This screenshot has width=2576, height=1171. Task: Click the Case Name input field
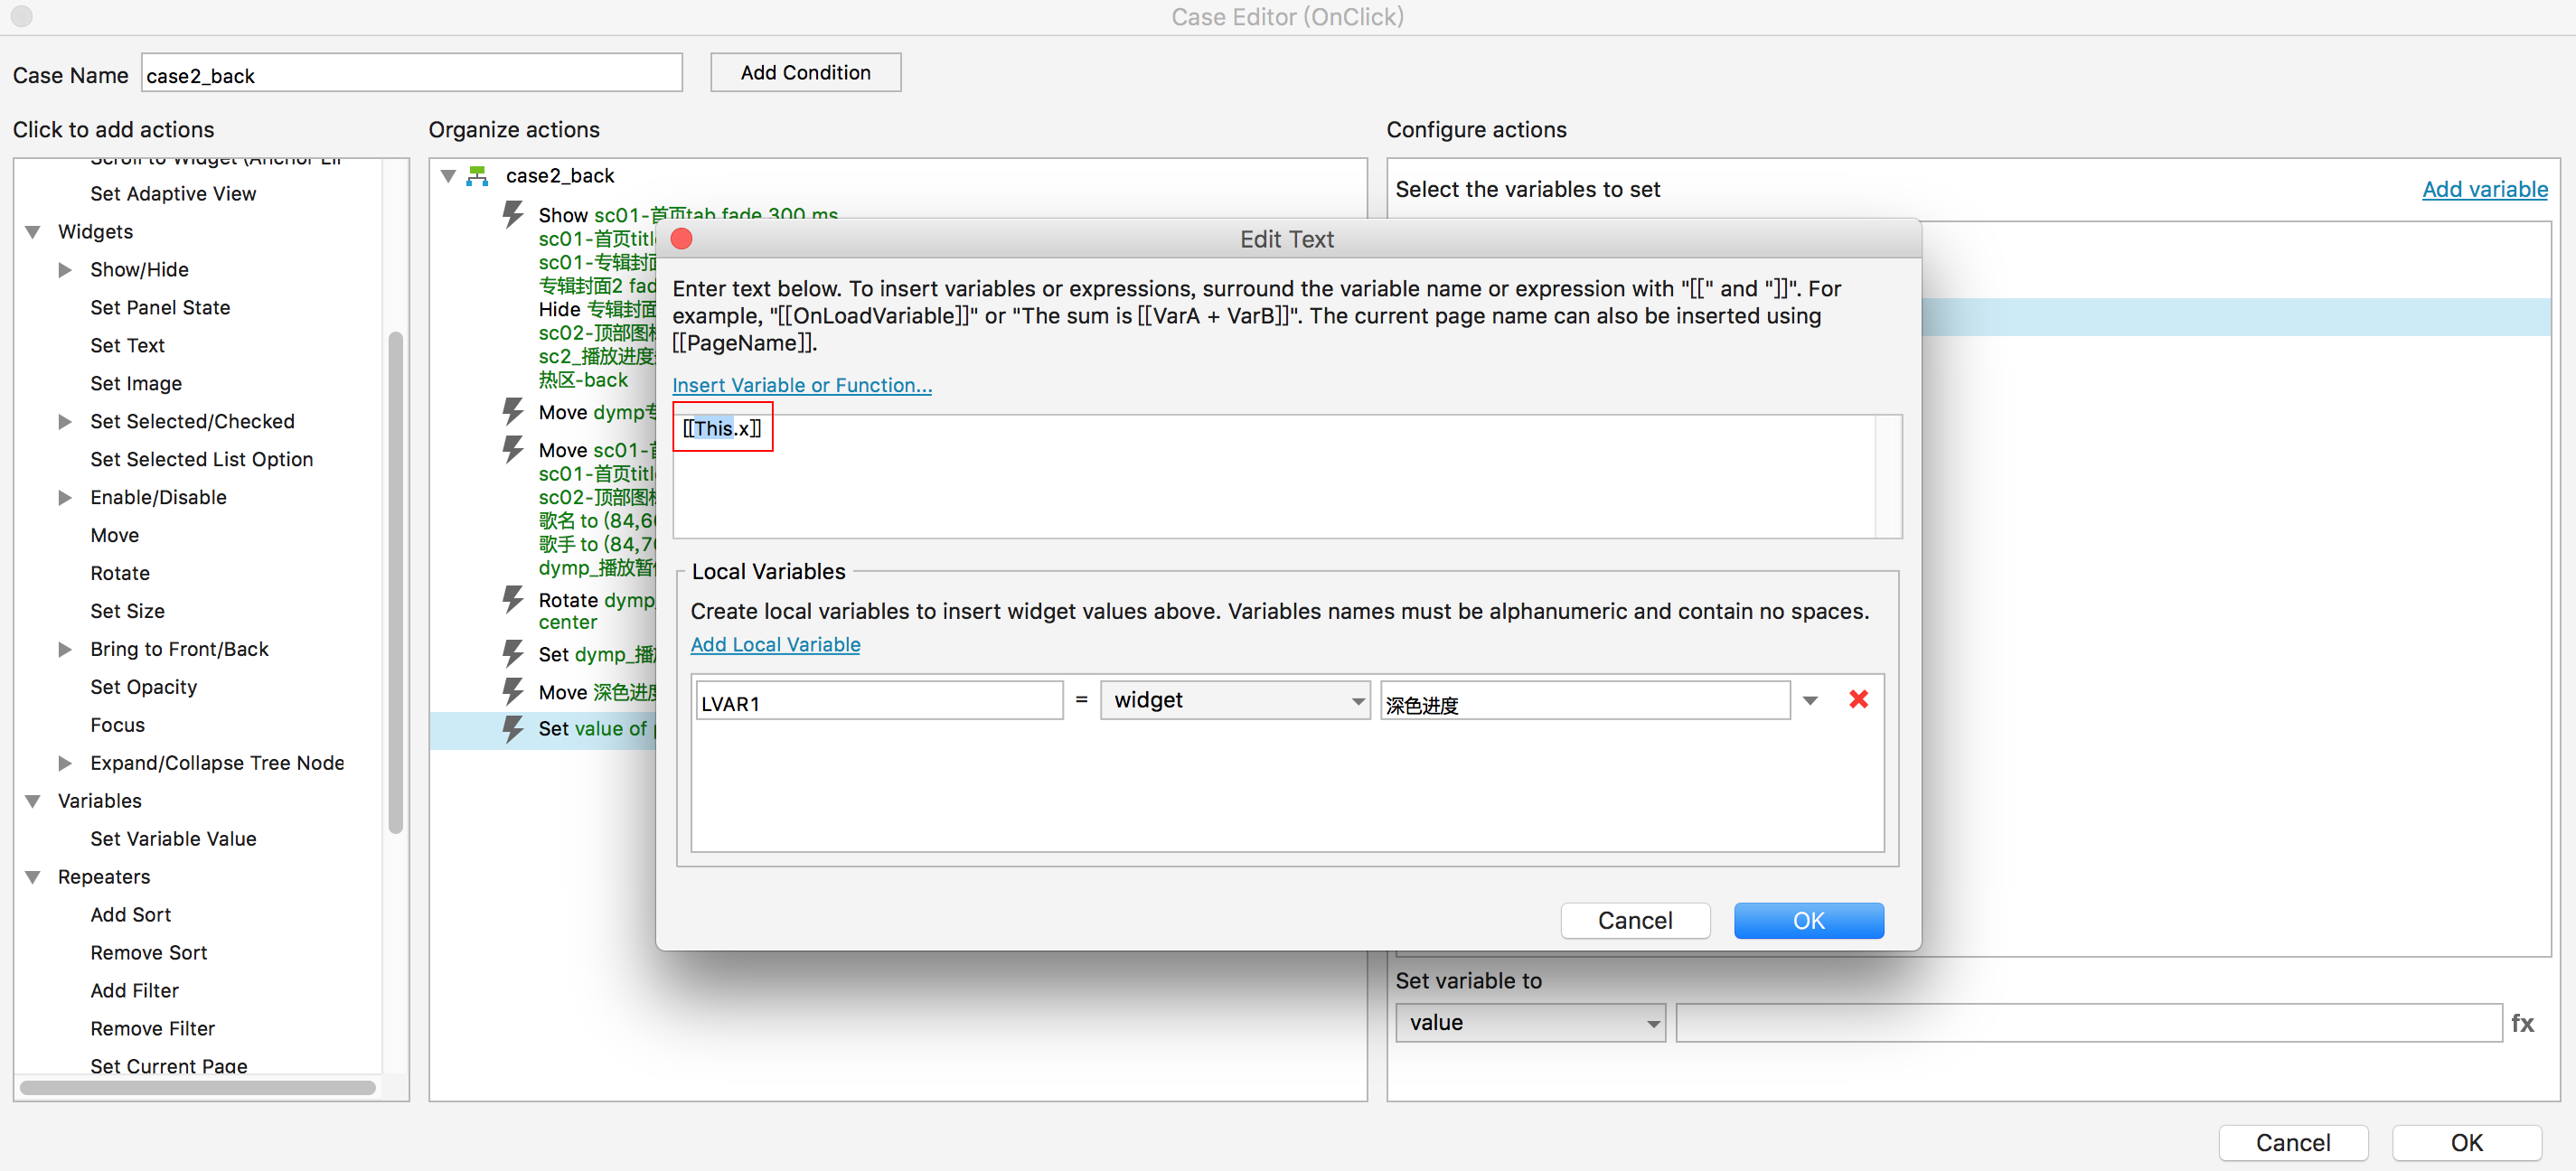pyautogui.click(x=411, y=75)
